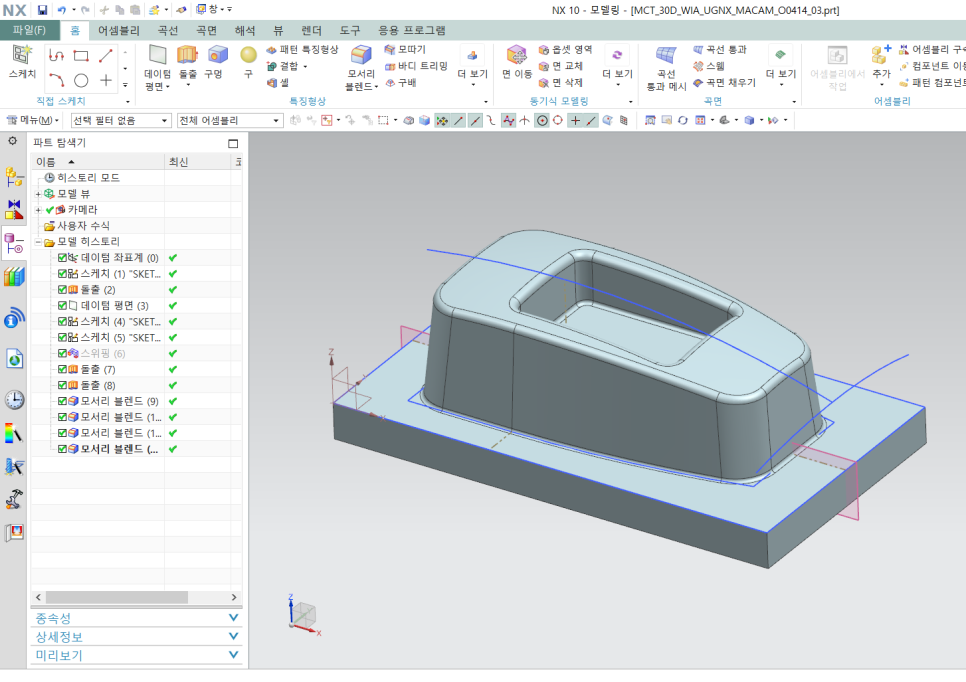Viewport: 966px width, 682px height.
Task: Open the 전체 어셈블리 scope dropdown
Action: 230,121
